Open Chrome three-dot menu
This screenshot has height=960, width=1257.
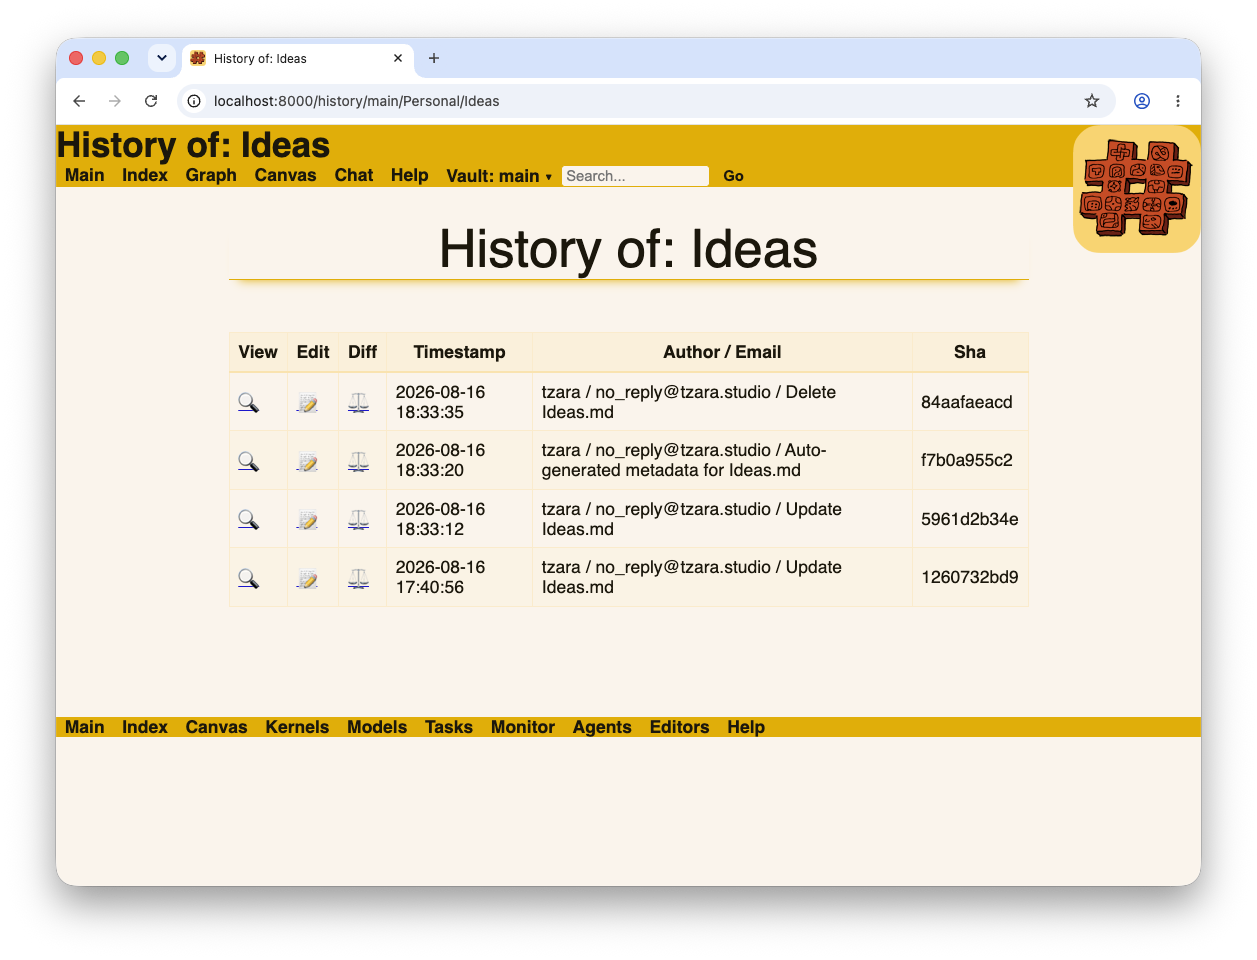pos(1178,101)
